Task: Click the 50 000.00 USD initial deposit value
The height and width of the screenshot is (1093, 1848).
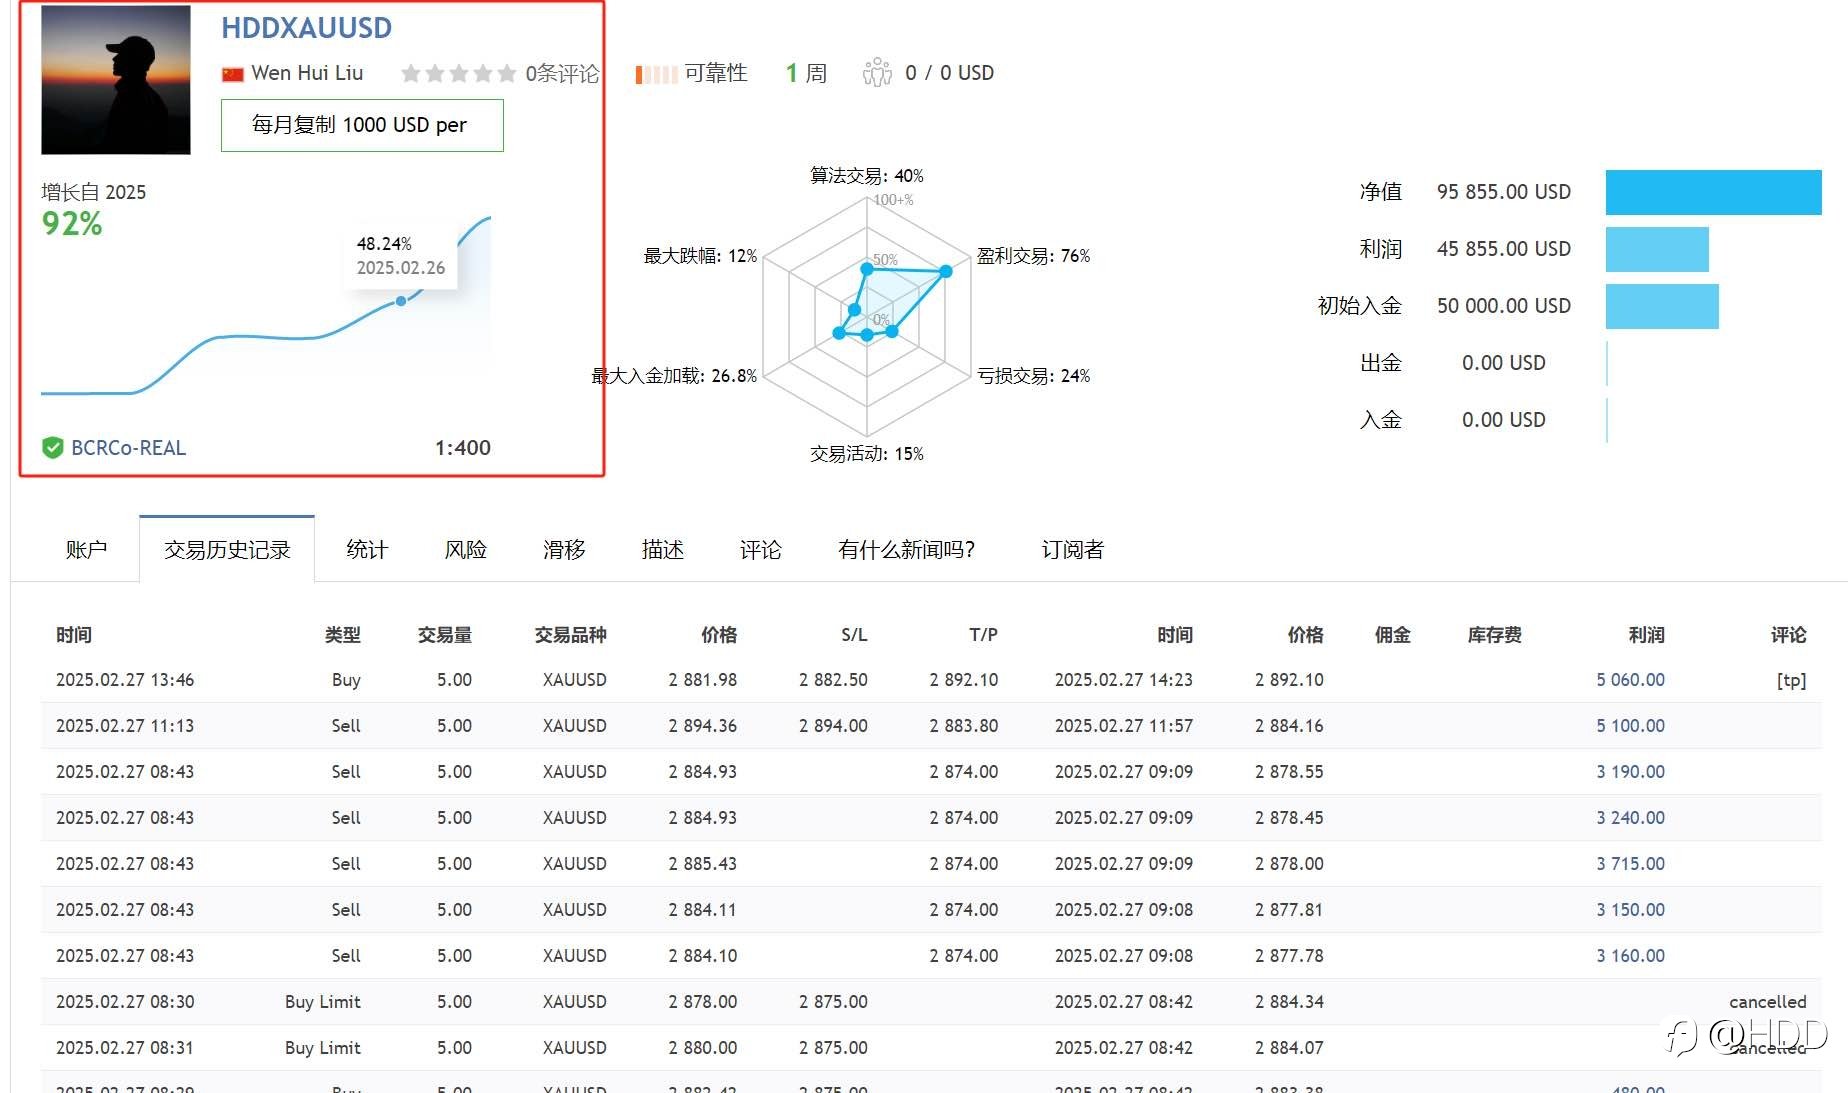Action: pyautogui.click(x=1503, y=305)
